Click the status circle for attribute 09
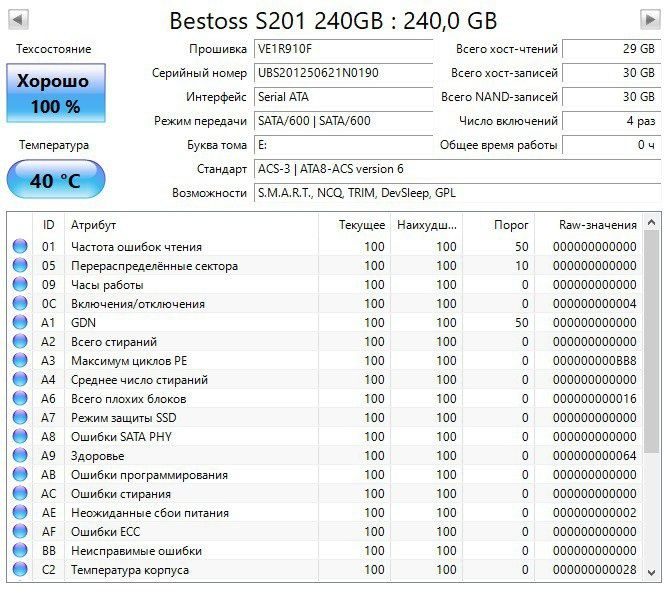 coord(20,284)
